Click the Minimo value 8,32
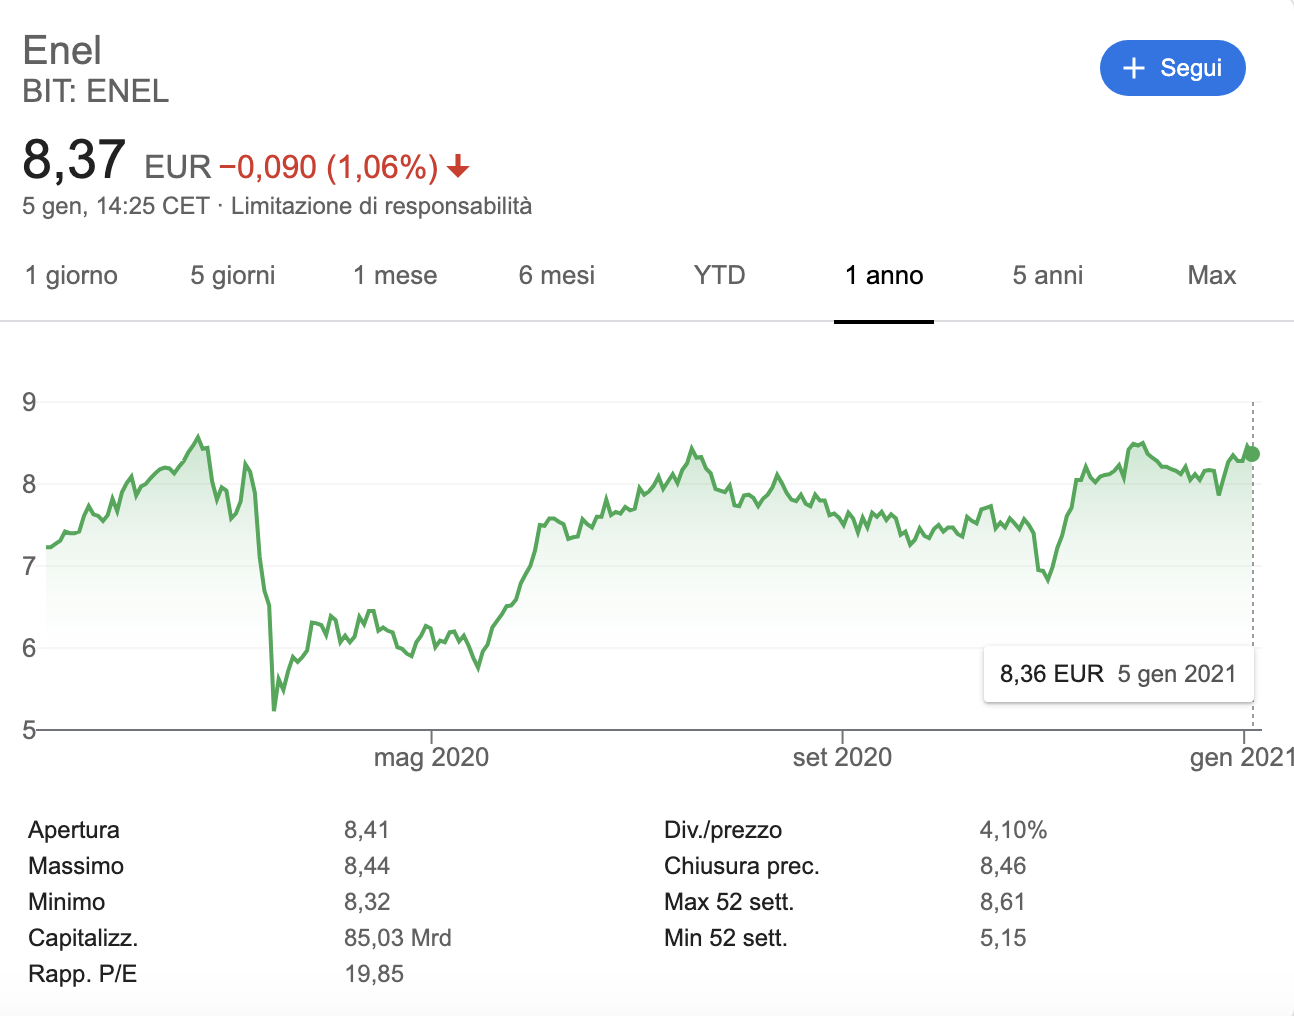The image size is (1294, 1016). pyautogui.click(x=366, y=902)
